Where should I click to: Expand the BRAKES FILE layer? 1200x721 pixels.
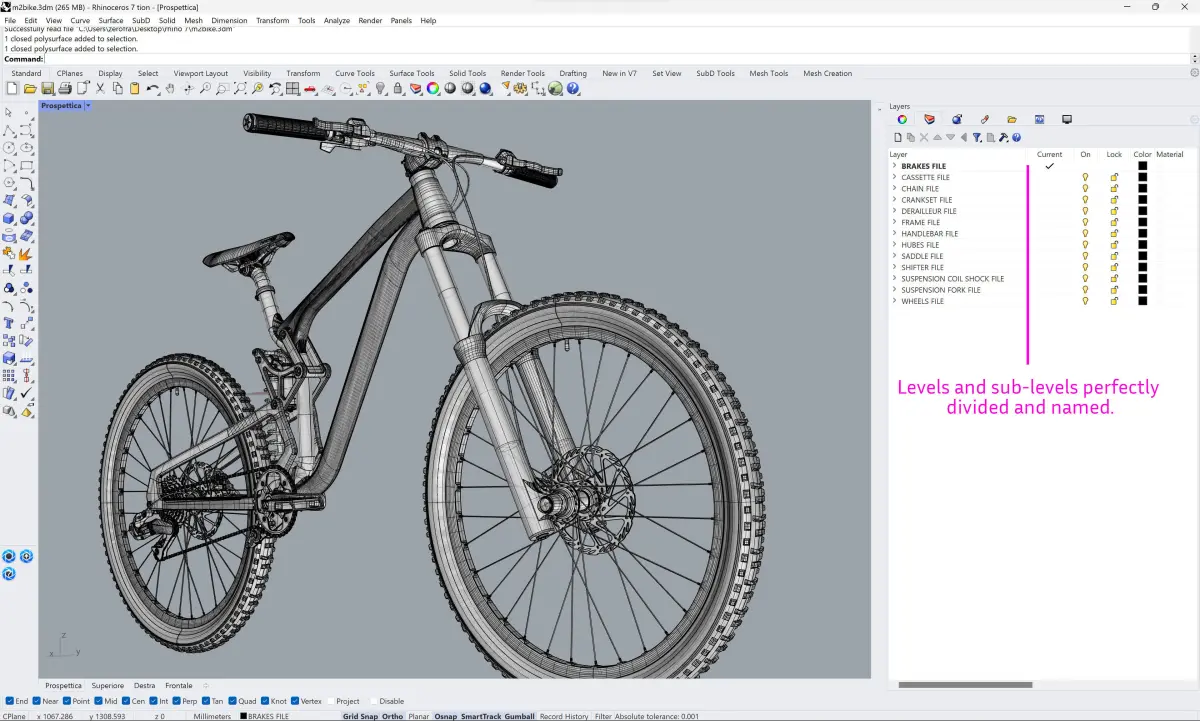pyautogui.click(x=894, y=166)
